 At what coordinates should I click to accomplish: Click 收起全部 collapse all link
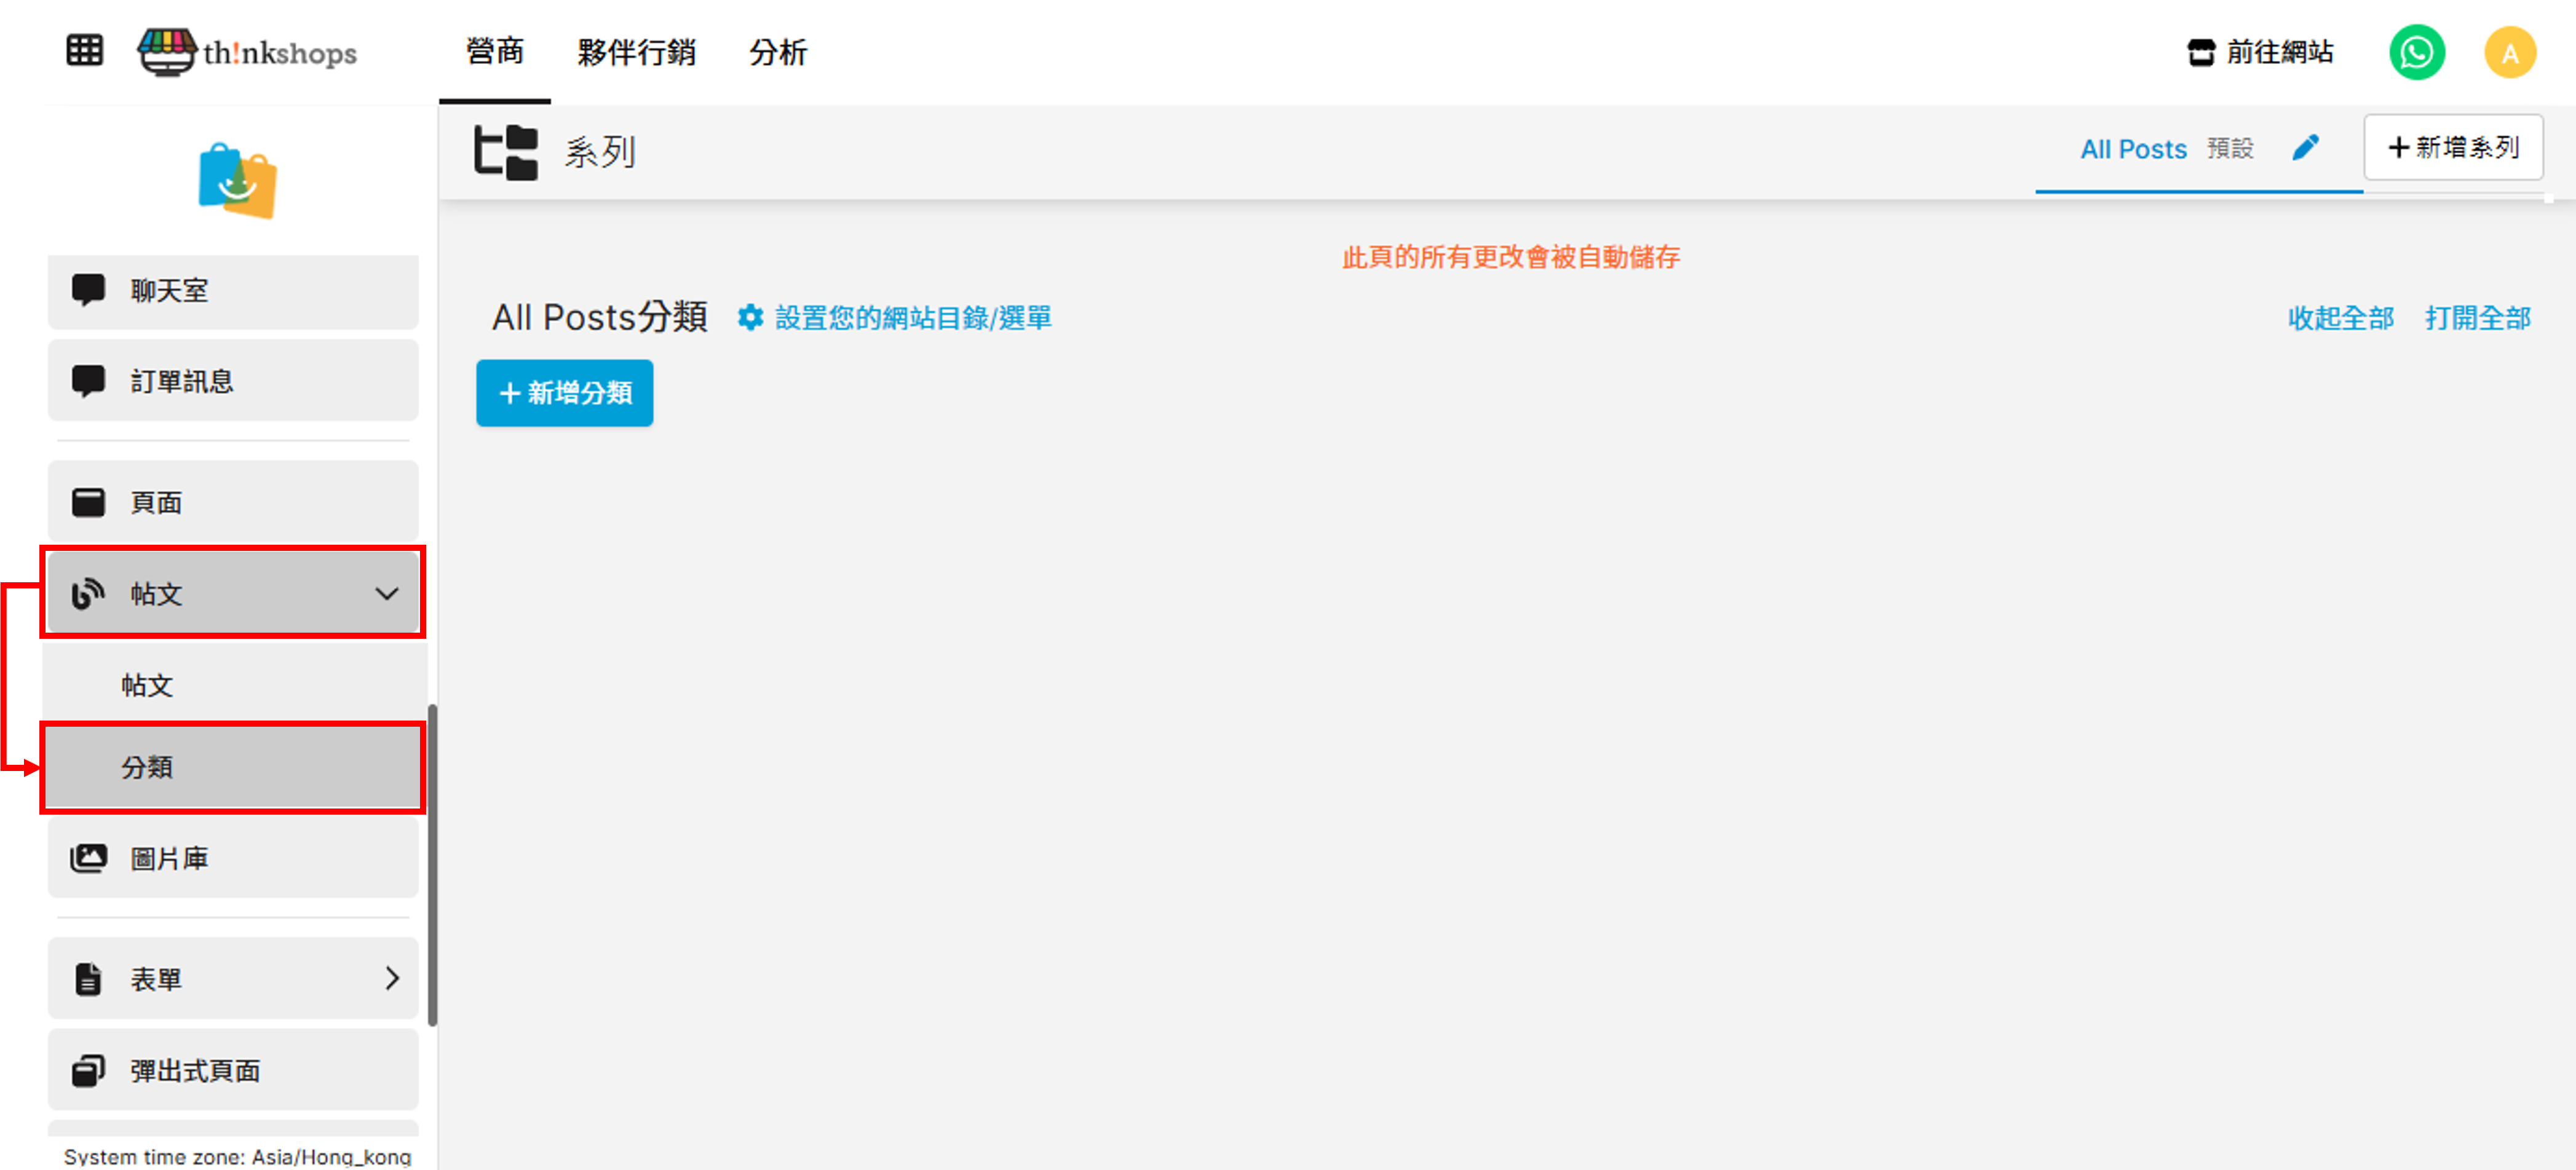coord(2340,318)
